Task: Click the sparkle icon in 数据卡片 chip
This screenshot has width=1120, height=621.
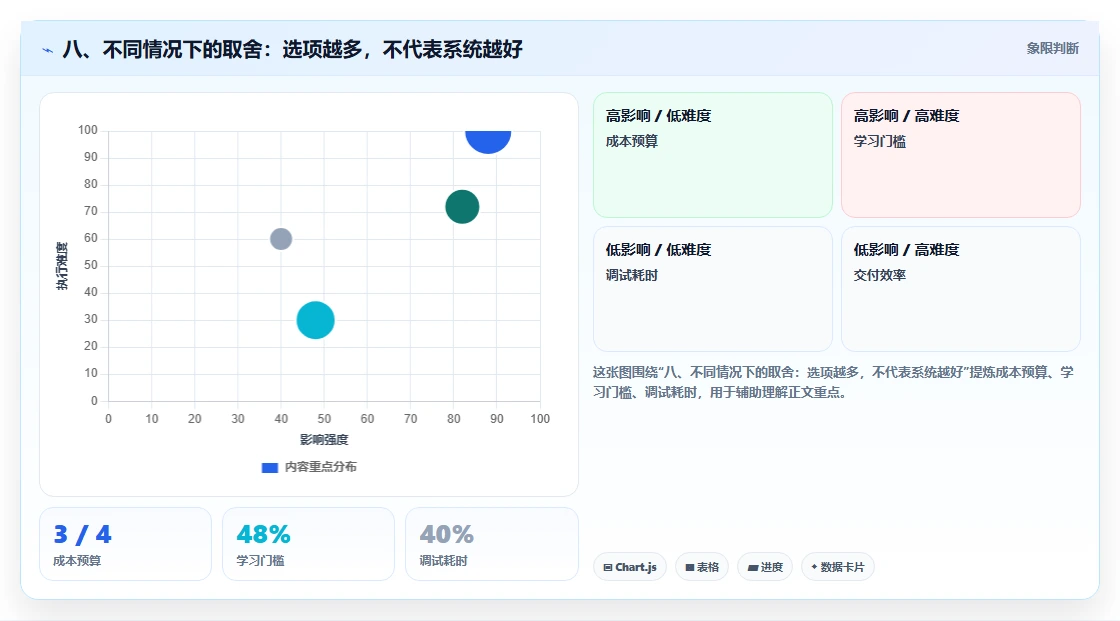Action: coord(814,567)
